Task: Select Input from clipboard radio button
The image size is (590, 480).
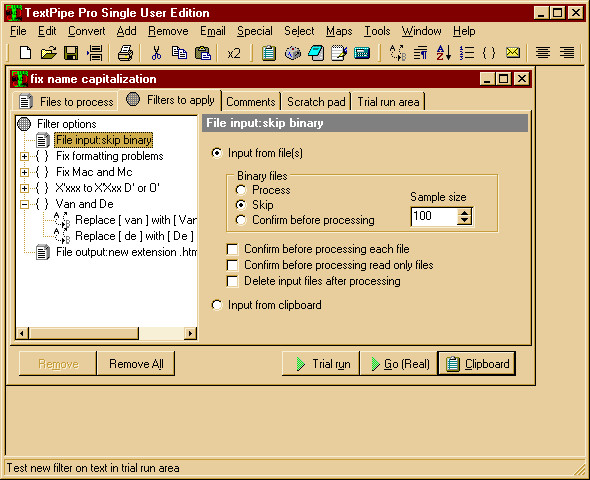Action: pyautogui.click(x=217, y=305)
